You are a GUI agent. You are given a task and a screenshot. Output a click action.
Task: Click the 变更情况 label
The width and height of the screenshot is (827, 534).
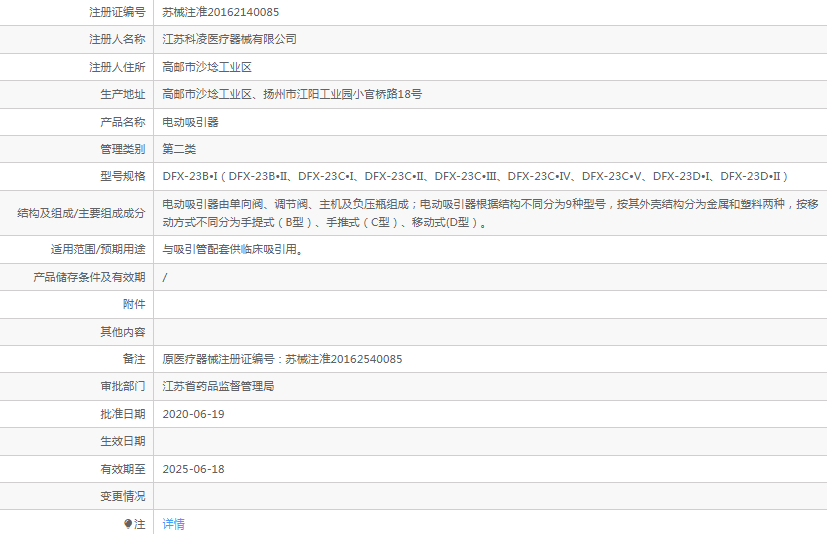tap(123, 496)
